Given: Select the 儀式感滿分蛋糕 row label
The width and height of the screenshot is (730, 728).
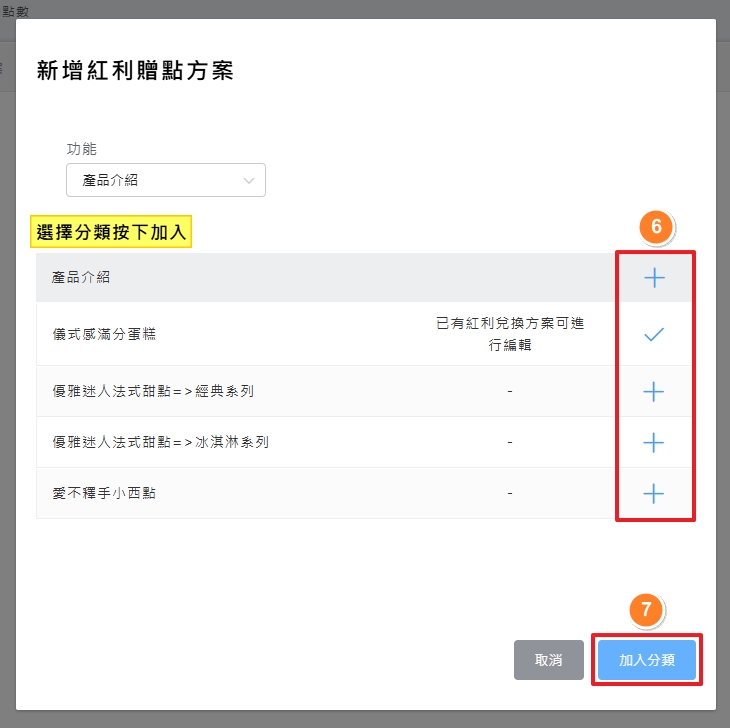Looking at the screenshot, I should [x=104, y=335].
